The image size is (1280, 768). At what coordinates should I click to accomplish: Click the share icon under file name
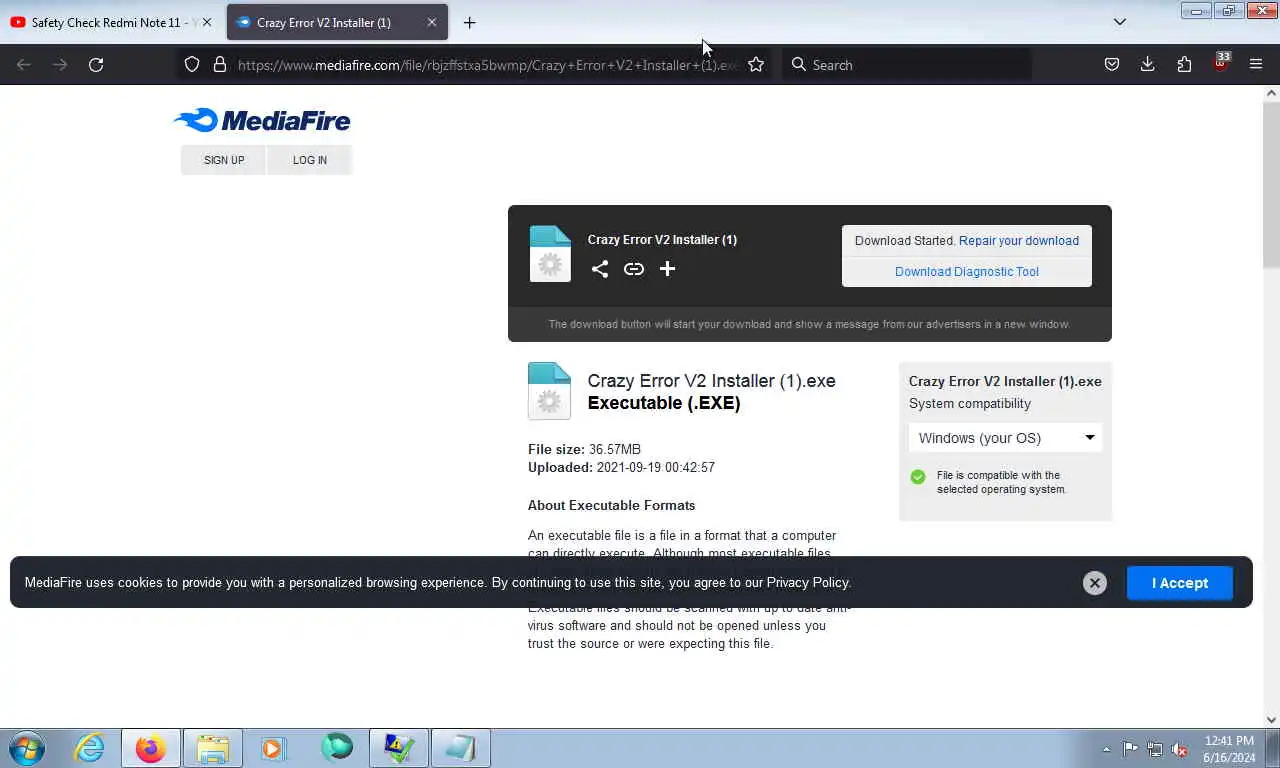[599, 269]
